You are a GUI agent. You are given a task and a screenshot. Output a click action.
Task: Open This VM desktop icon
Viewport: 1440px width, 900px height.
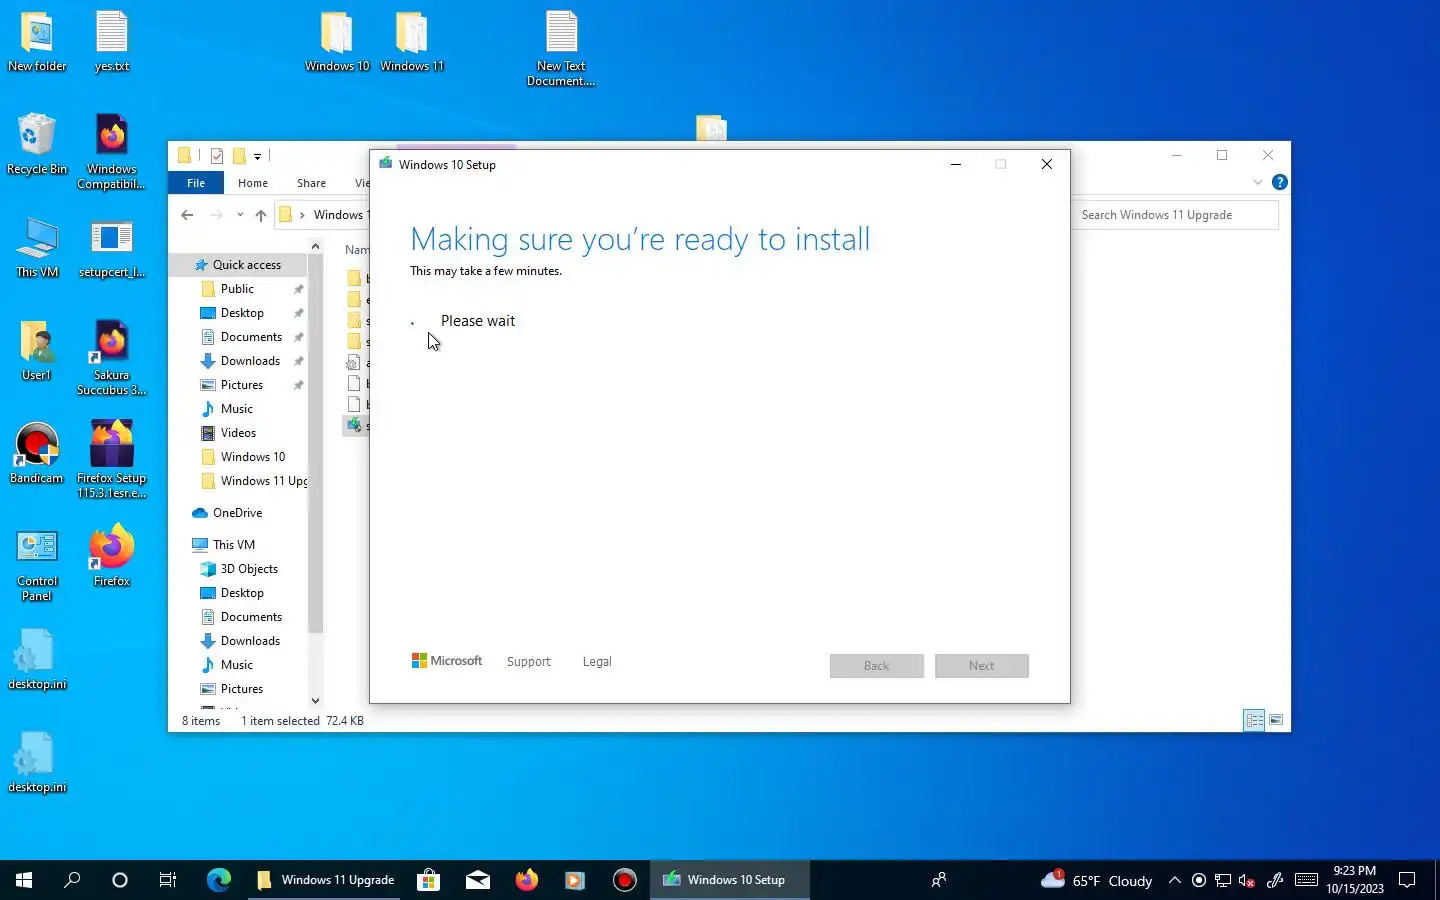pyautogui.click(x=37, y=248)
